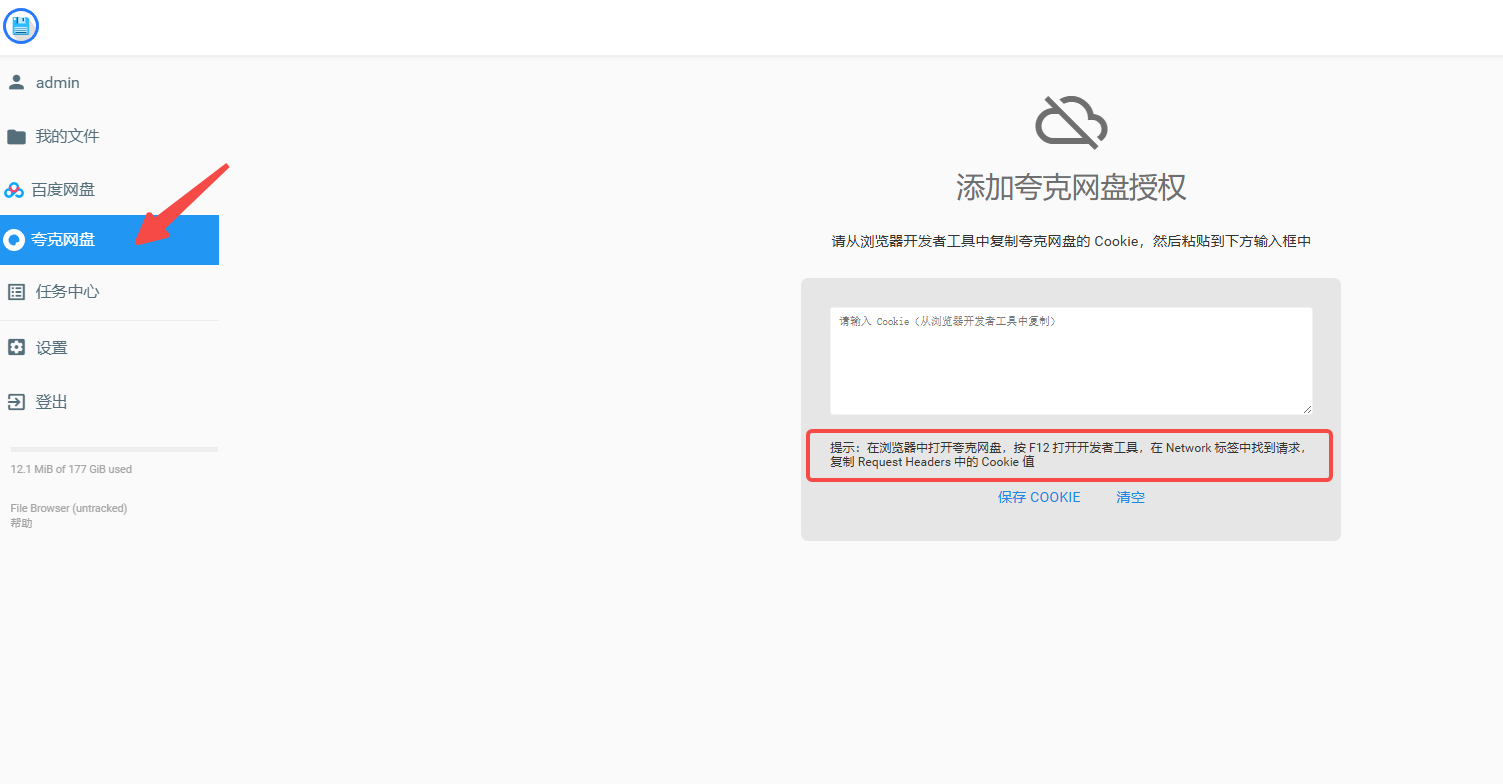Click the File Browser (untracked) version link

point(69,508)
